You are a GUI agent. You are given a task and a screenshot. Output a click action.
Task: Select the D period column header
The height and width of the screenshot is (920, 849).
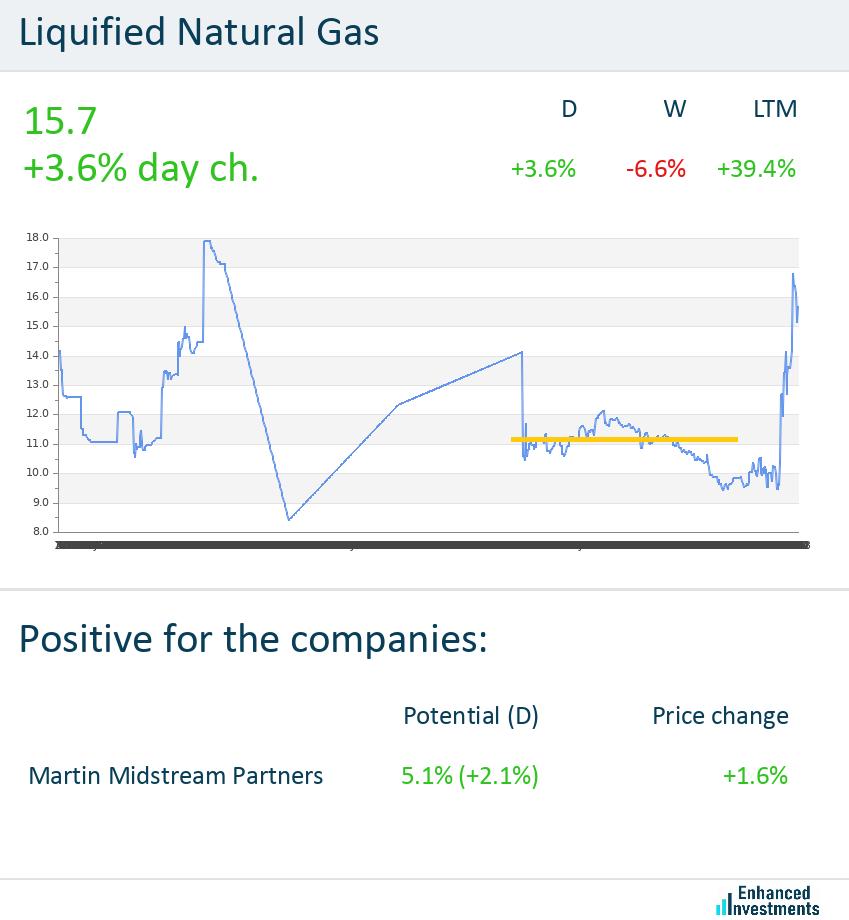tap(569, 109)
